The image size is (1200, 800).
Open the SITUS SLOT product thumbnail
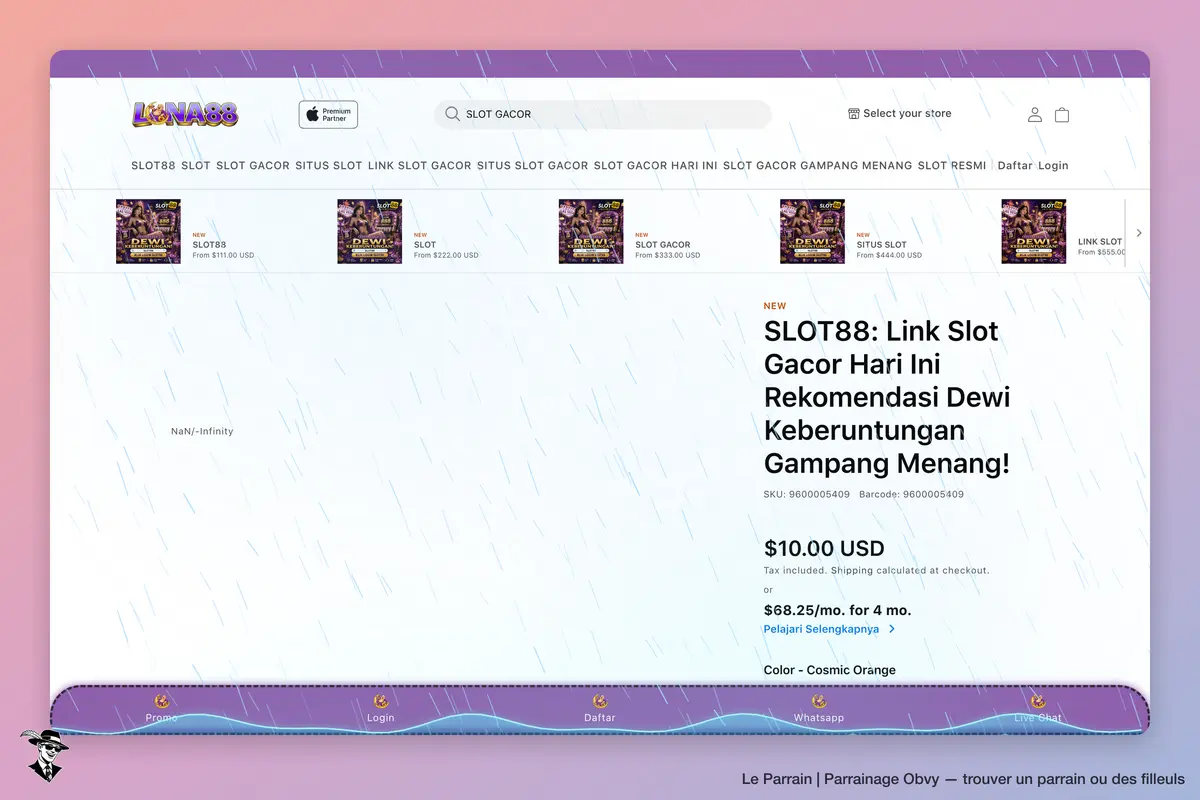click(x=812, y=232)
